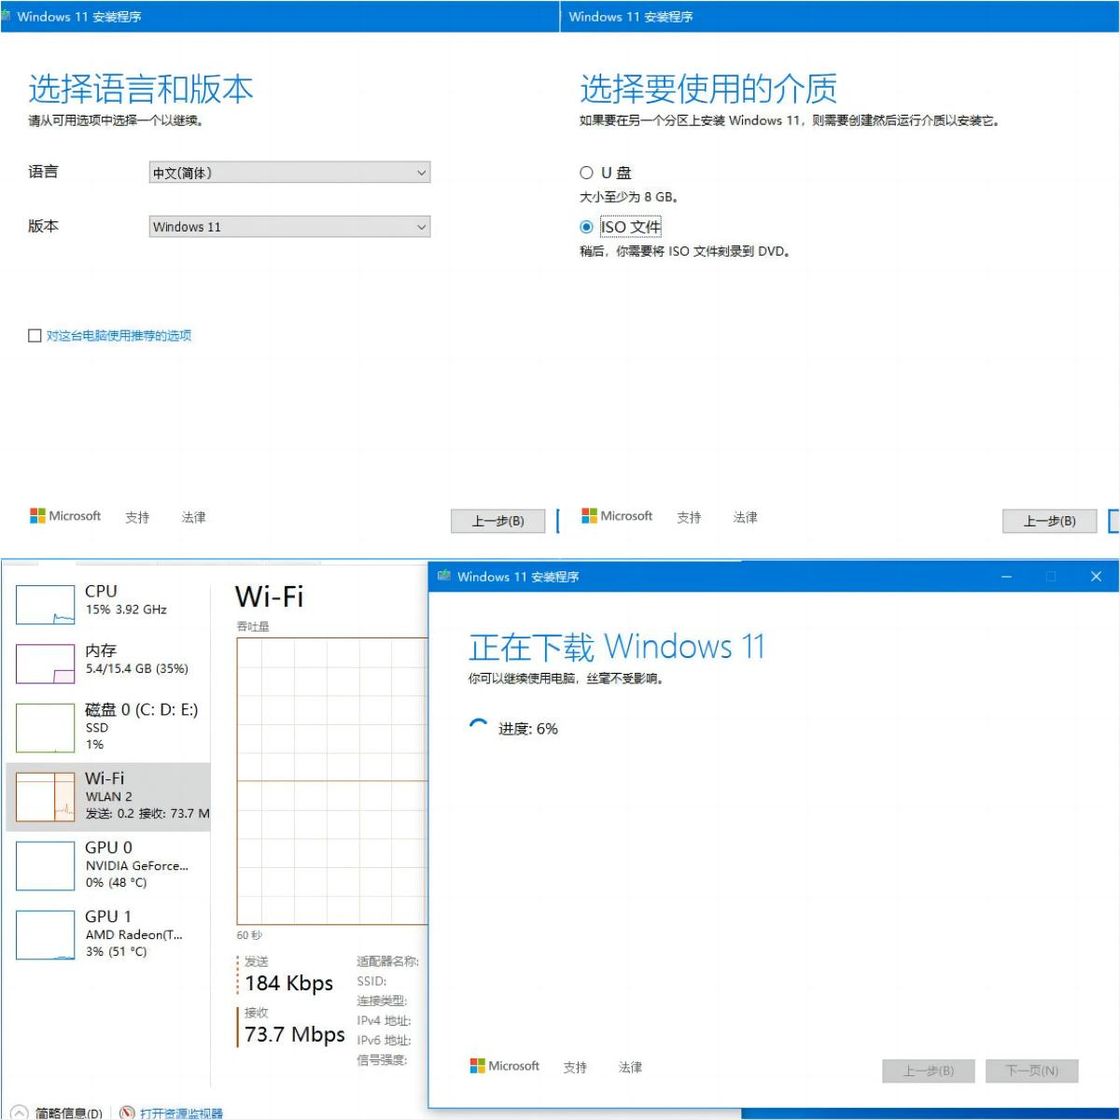Click 上一步(B) in the media selection window
The height and width of the screenshot is (1120, 1120).
tap(1049, 521)
